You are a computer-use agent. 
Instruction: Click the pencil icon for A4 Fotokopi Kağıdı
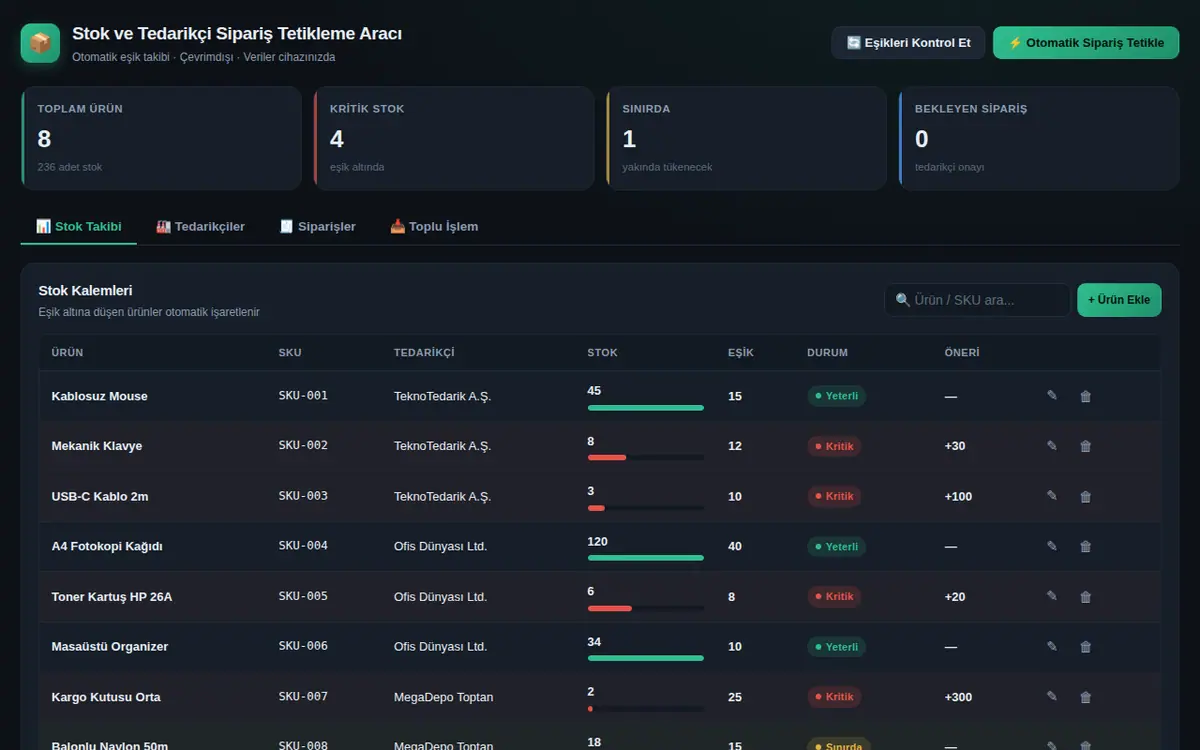point(1052,546)
